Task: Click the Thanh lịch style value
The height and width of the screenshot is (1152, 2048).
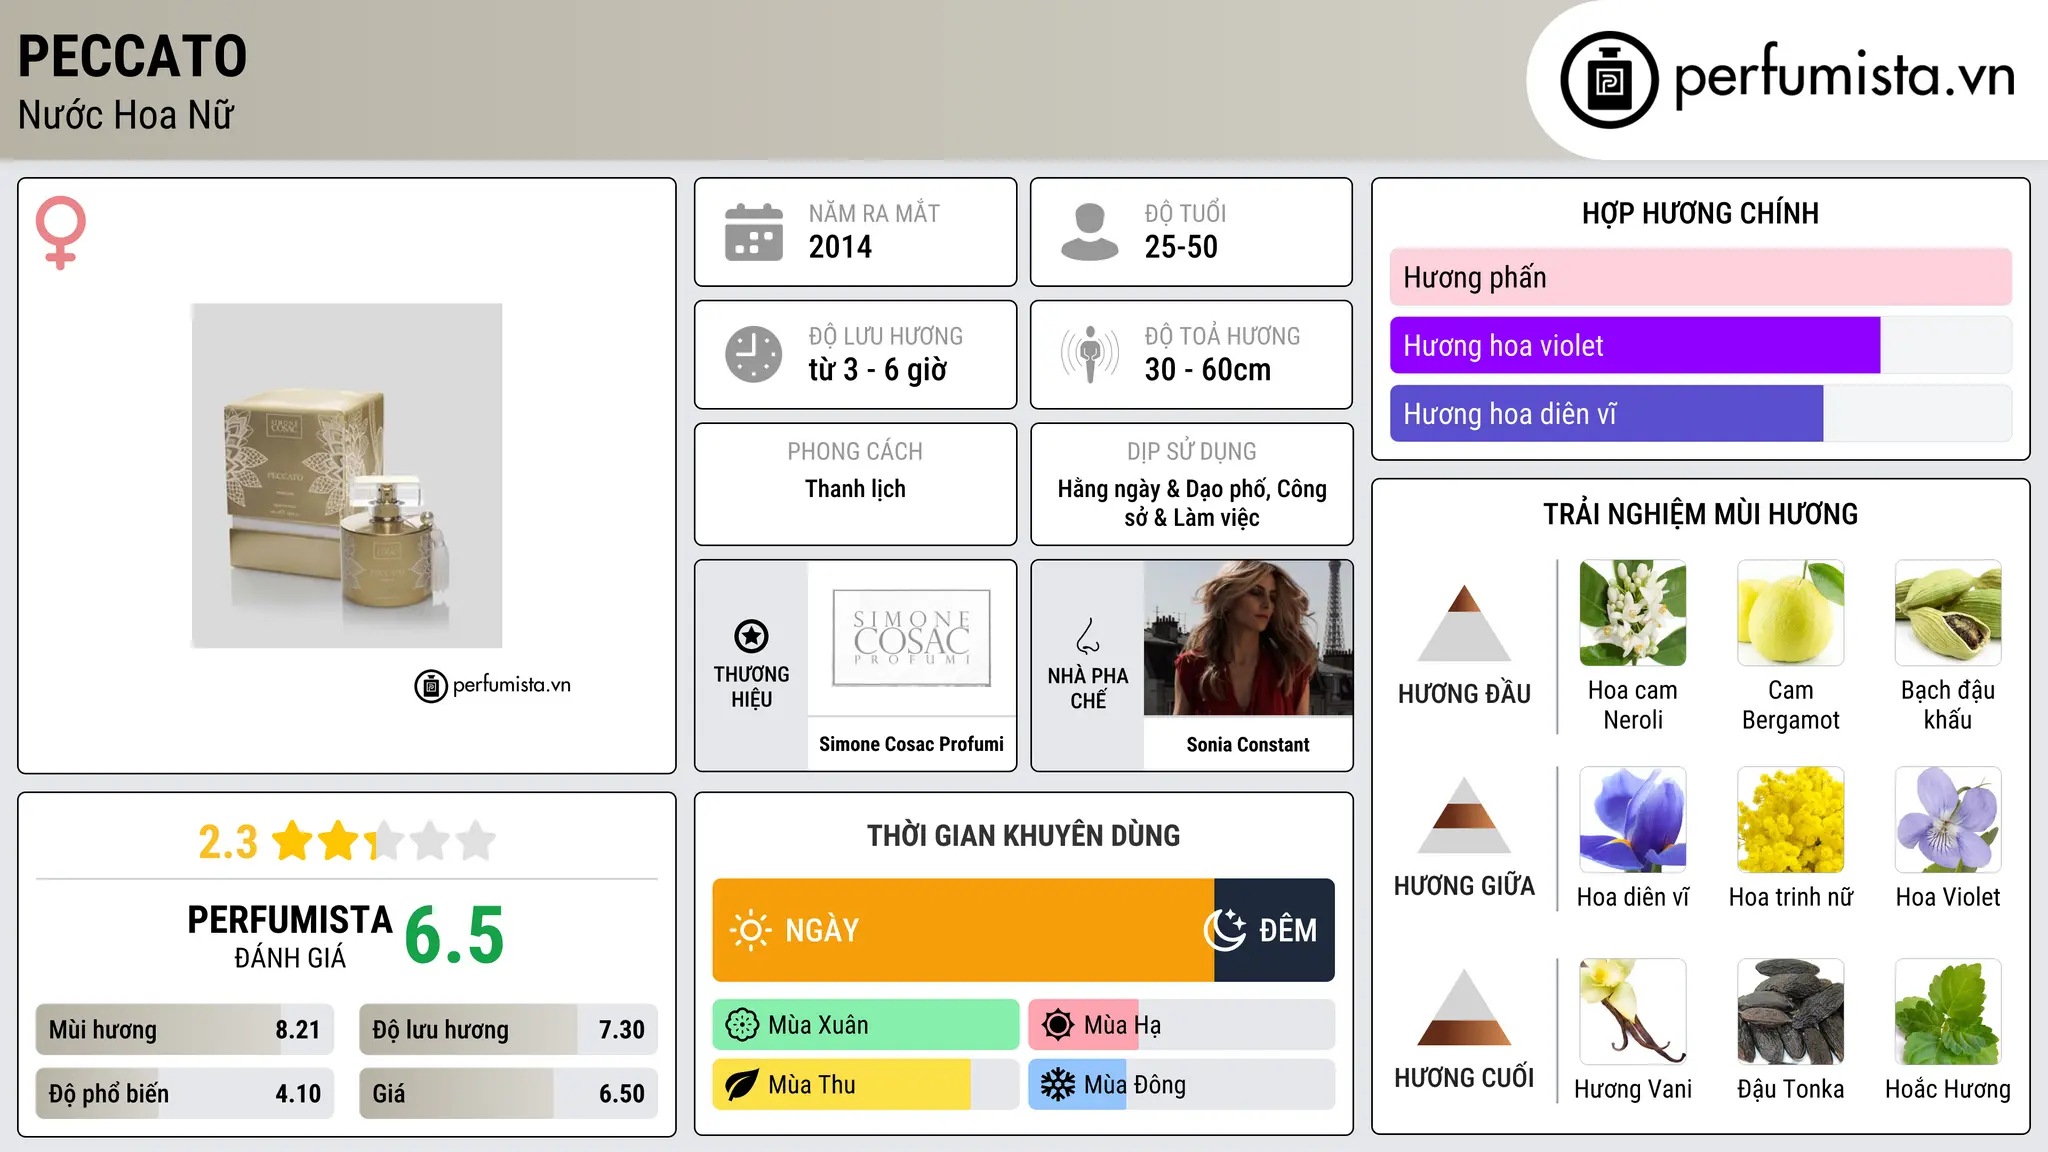Action: click(x=855, y=489)
